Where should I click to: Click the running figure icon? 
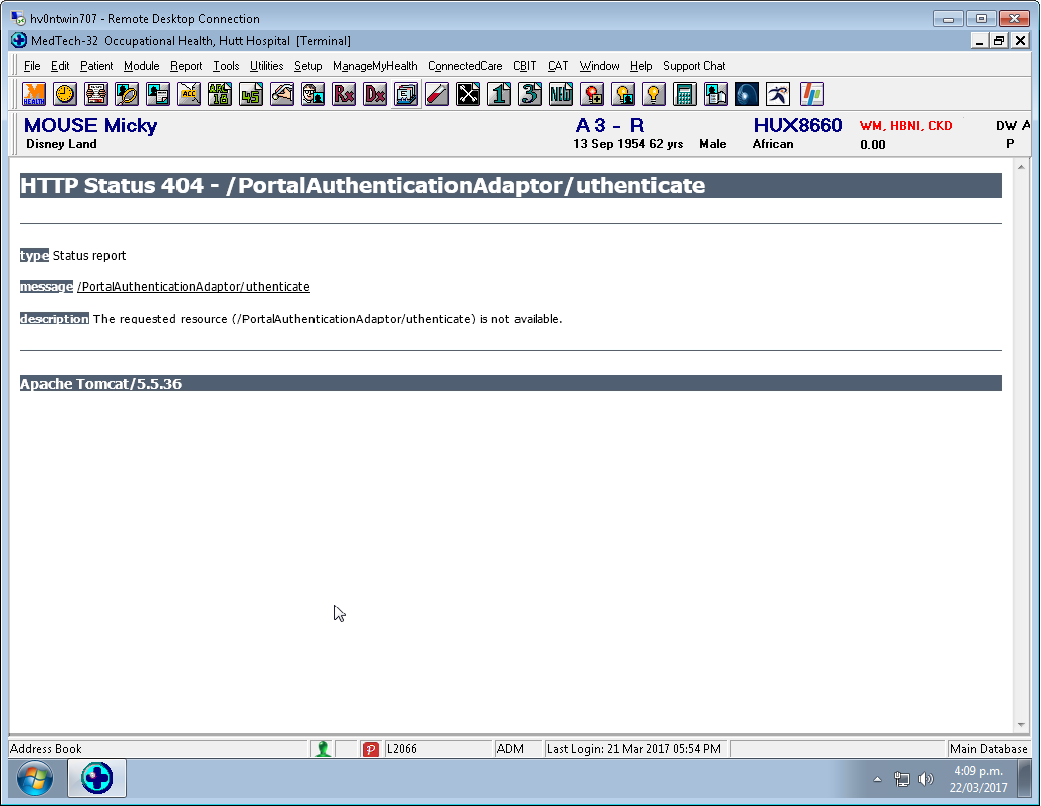[777, 94]
